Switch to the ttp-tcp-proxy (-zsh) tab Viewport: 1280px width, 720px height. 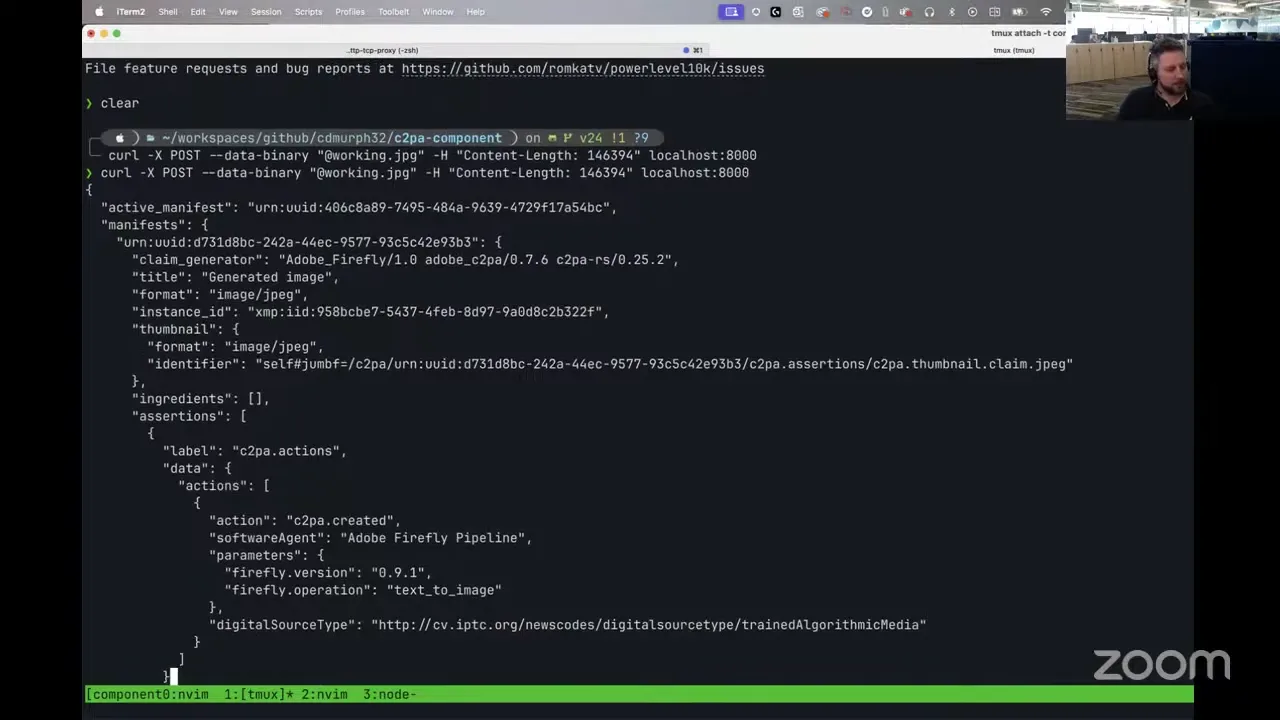[383, 50]
